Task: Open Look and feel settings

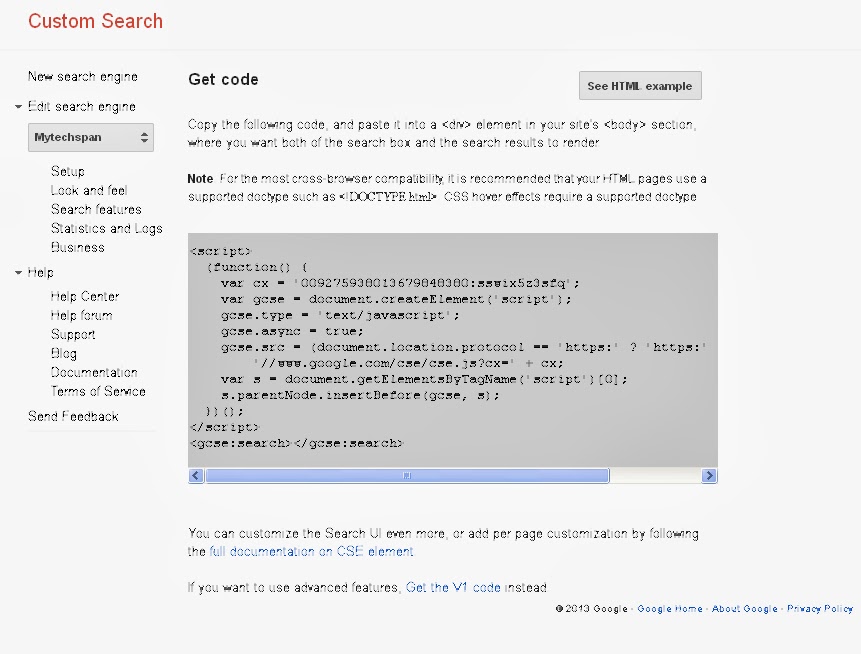Action: point(89,191)
